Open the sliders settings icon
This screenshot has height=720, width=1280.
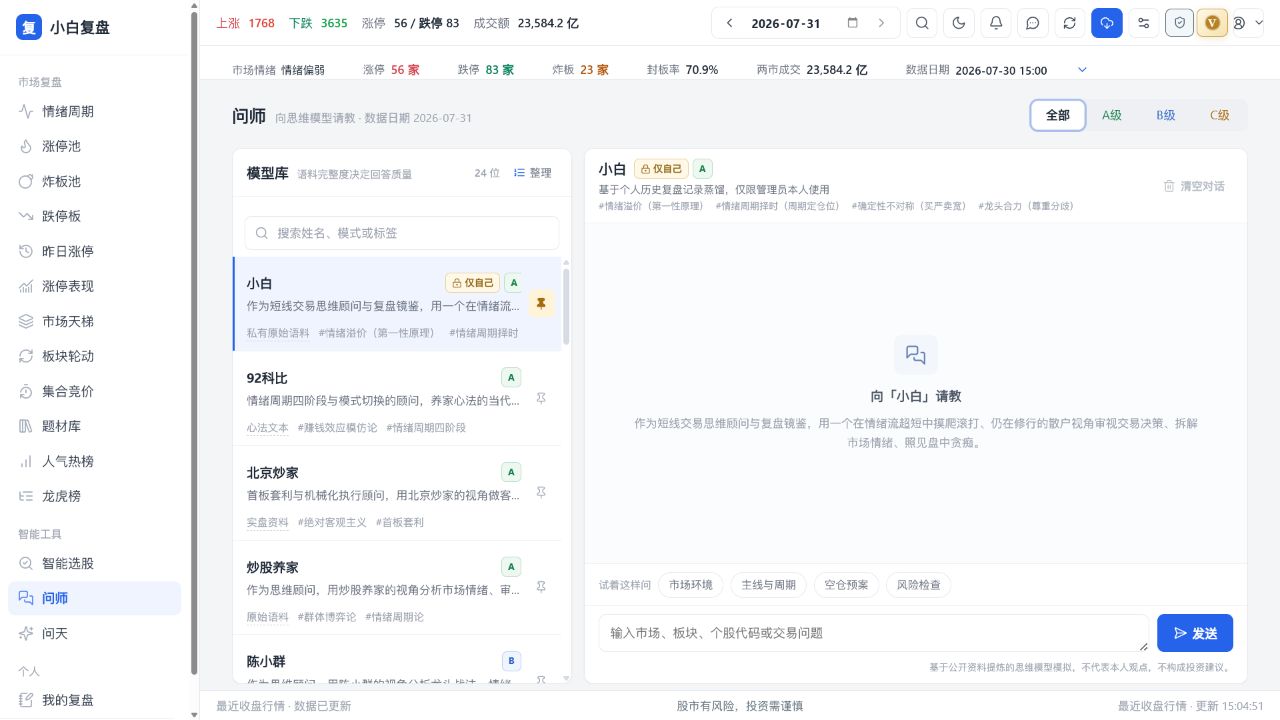pyautogui.click(x=1144, y=23)
